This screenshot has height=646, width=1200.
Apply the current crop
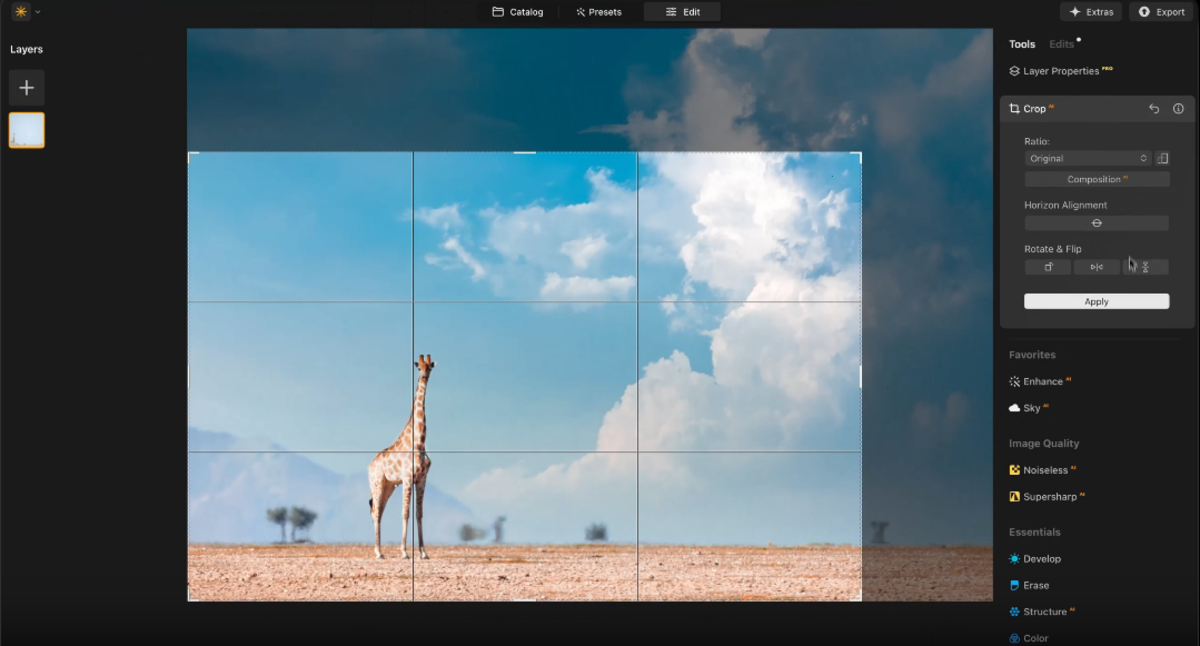click(1096, 301)
